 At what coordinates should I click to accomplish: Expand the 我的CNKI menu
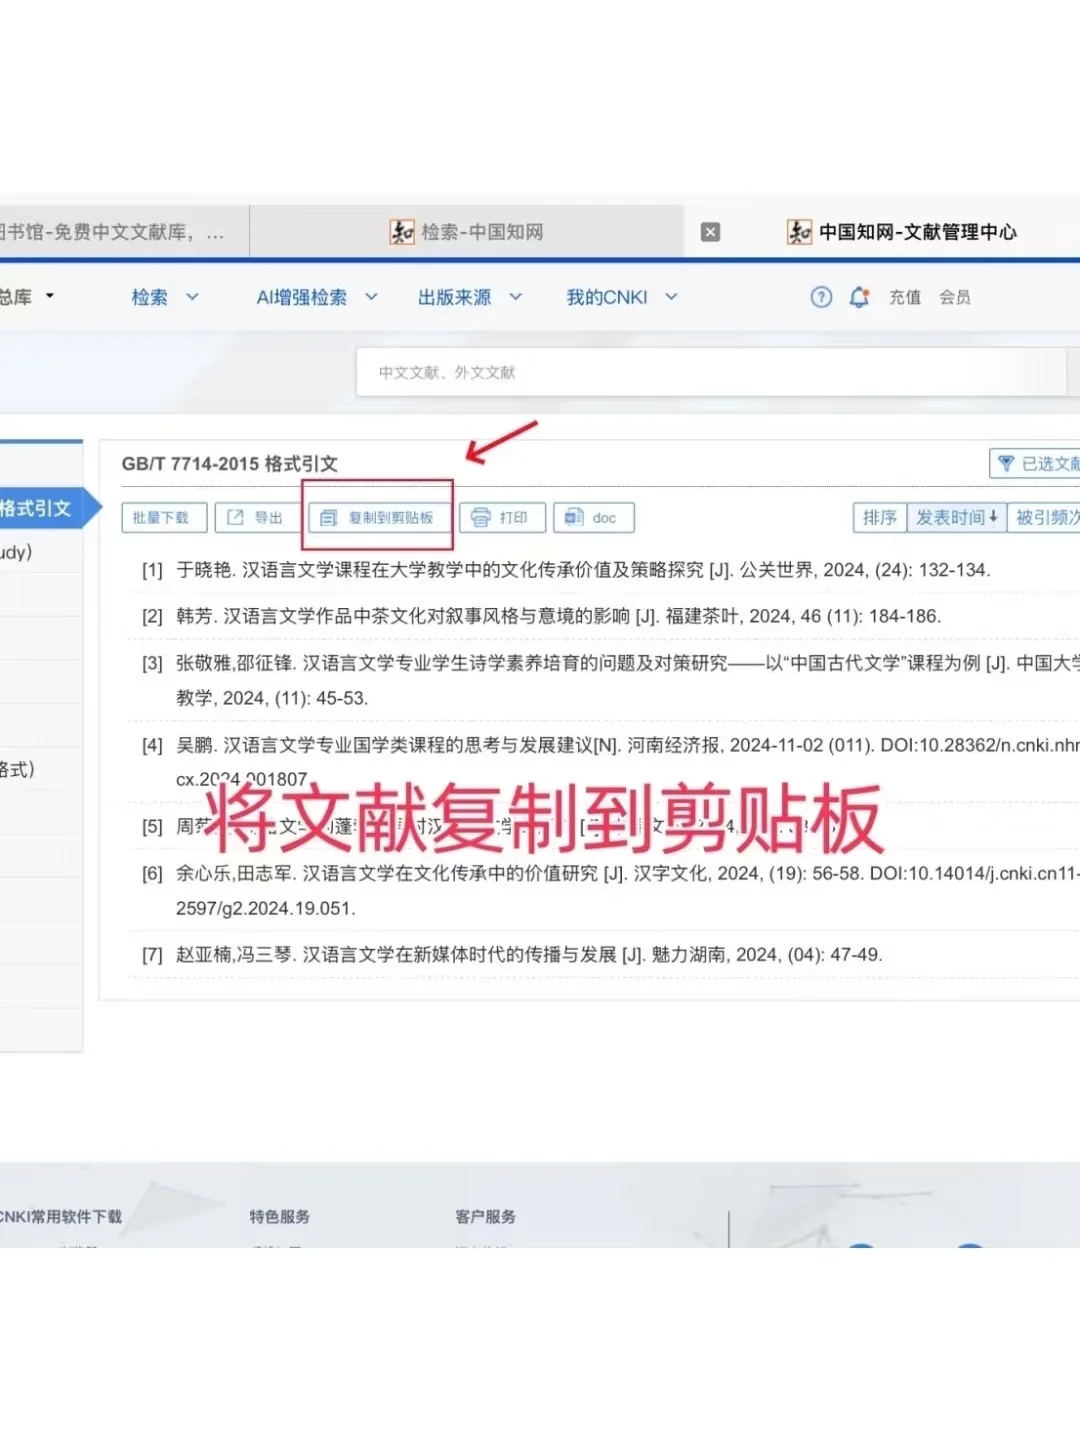point(622,297)
